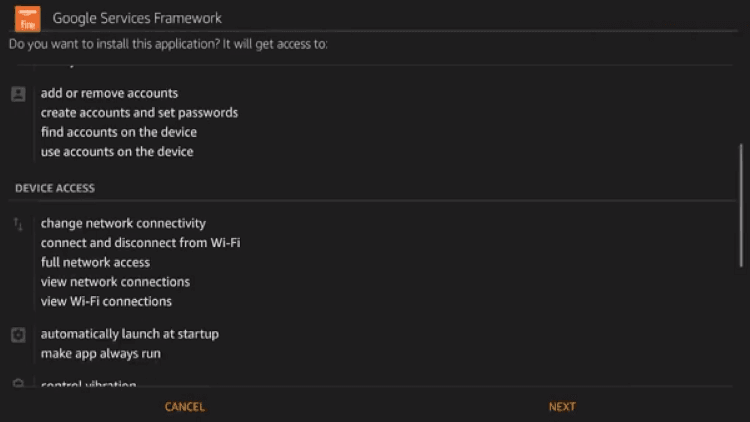Select 'use accounts on the device' entry
Screen dimensions: 750x422
[x=117, y=152]
